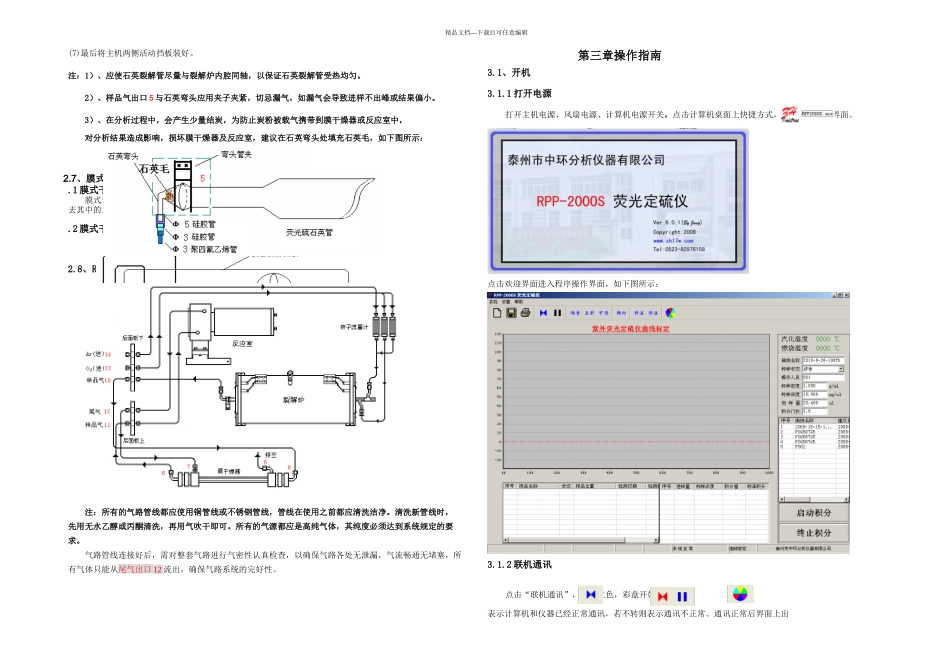The image size is (950, 672).
Task: Click the 升温 toolbar text button
Action: point(639,313)
